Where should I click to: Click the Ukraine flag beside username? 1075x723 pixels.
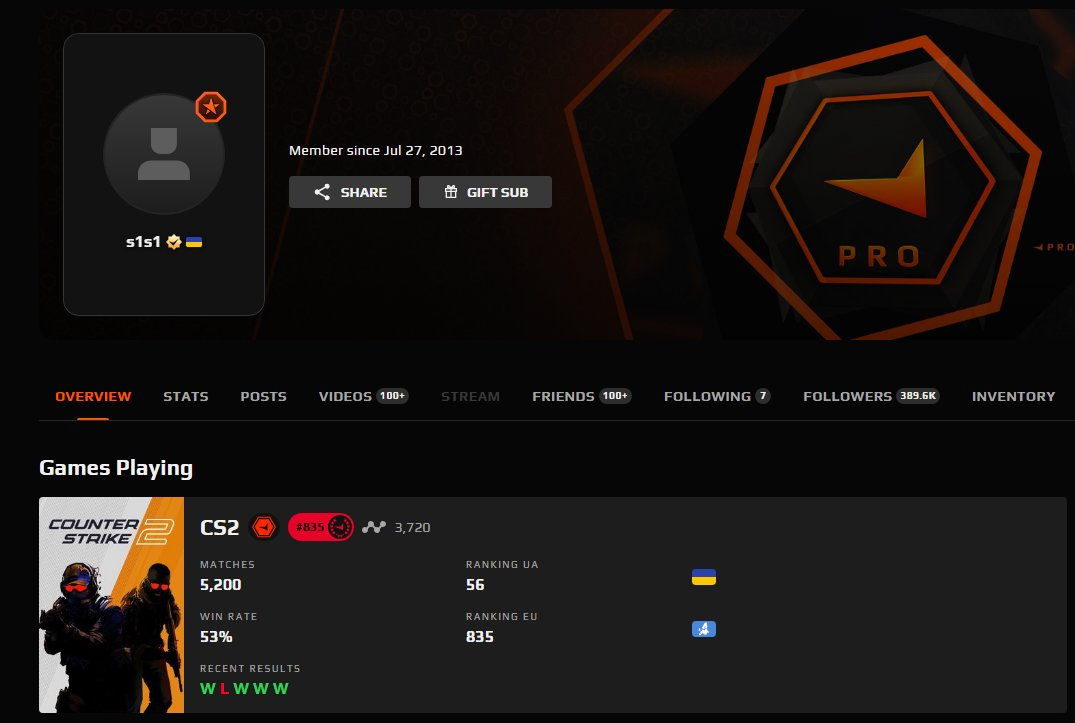click(194, 242)
